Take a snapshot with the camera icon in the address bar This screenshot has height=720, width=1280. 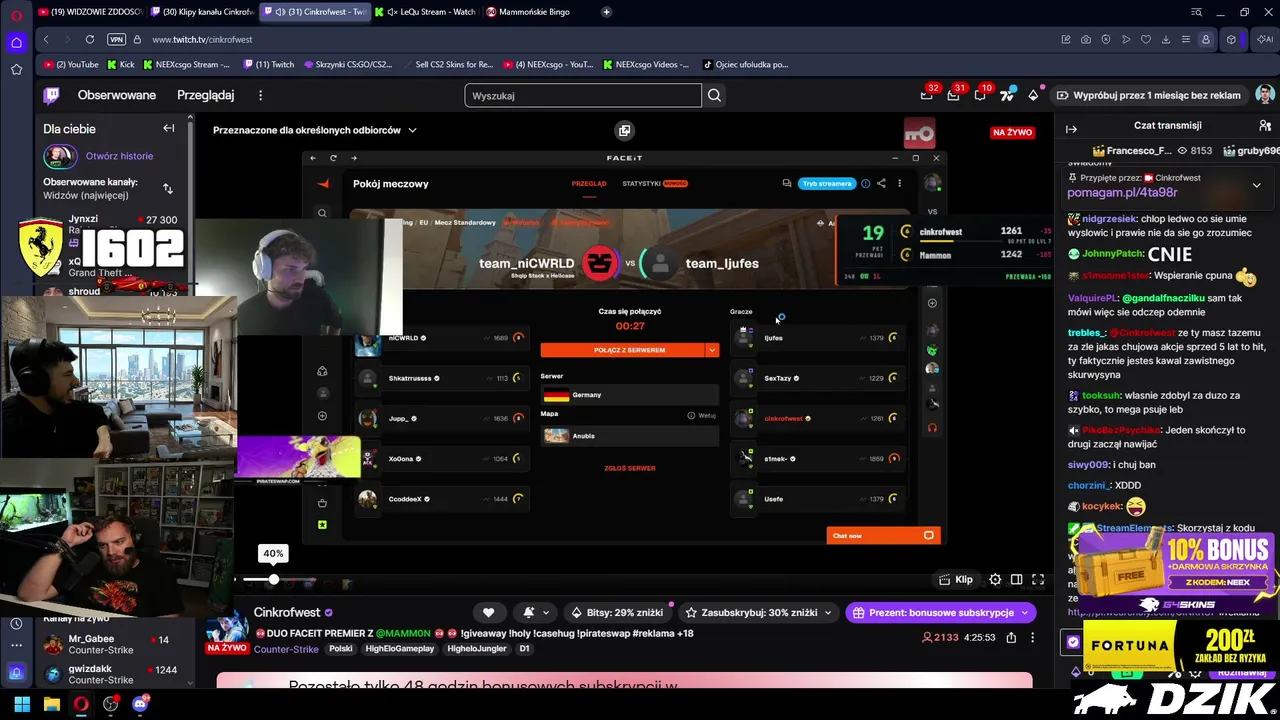[1086, 39]
